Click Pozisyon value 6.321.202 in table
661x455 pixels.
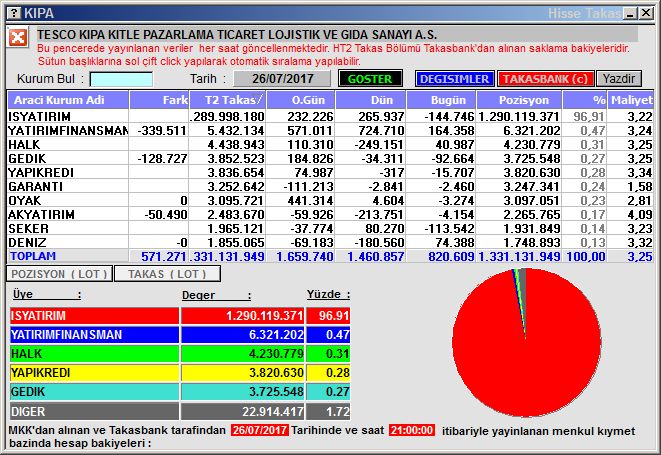point(532,131)
